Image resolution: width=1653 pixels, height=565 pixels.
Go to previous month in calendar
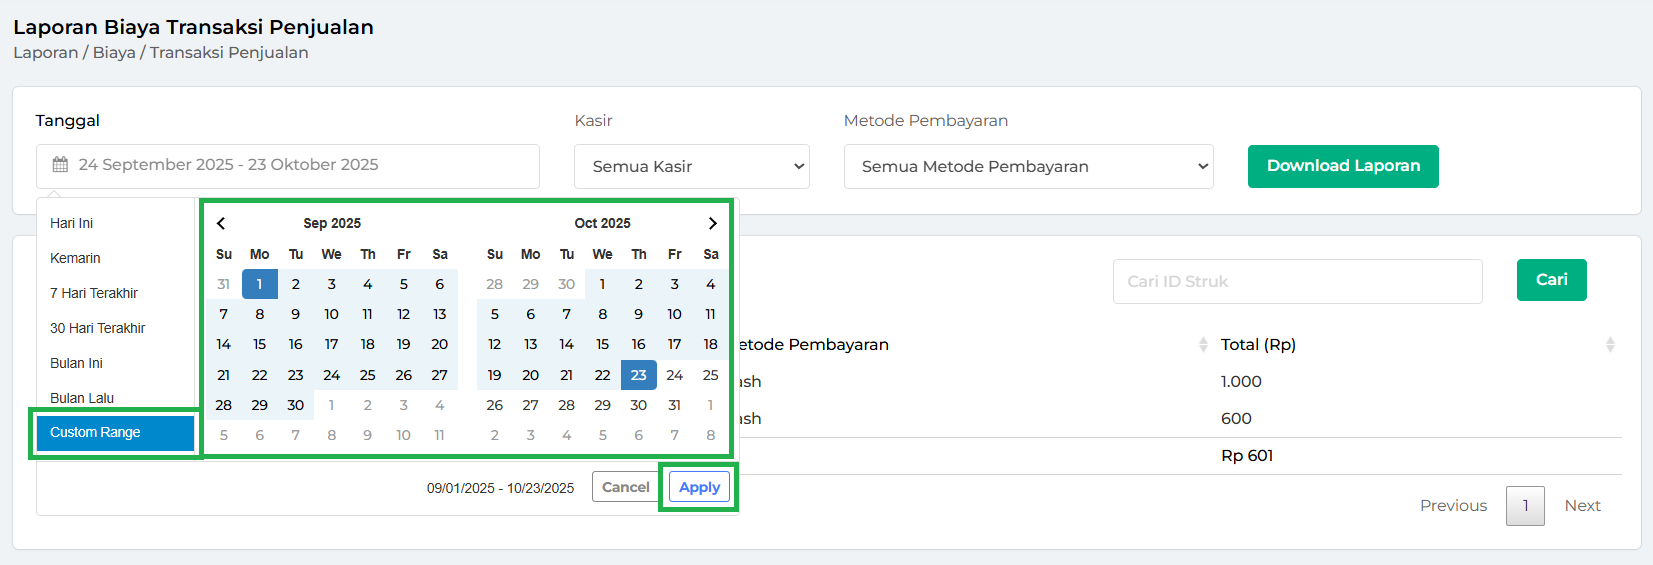click(x=221, y=223)
